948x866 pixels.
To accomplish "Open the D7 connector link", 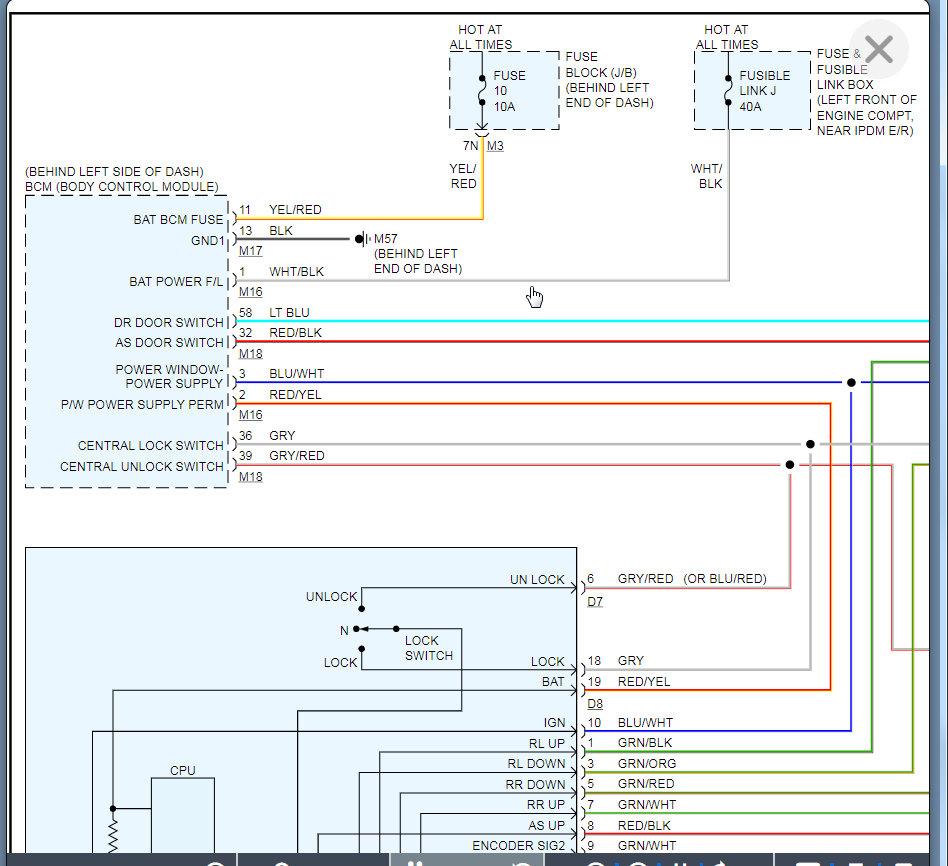I will pyautogui.click(x=595, y=602).
